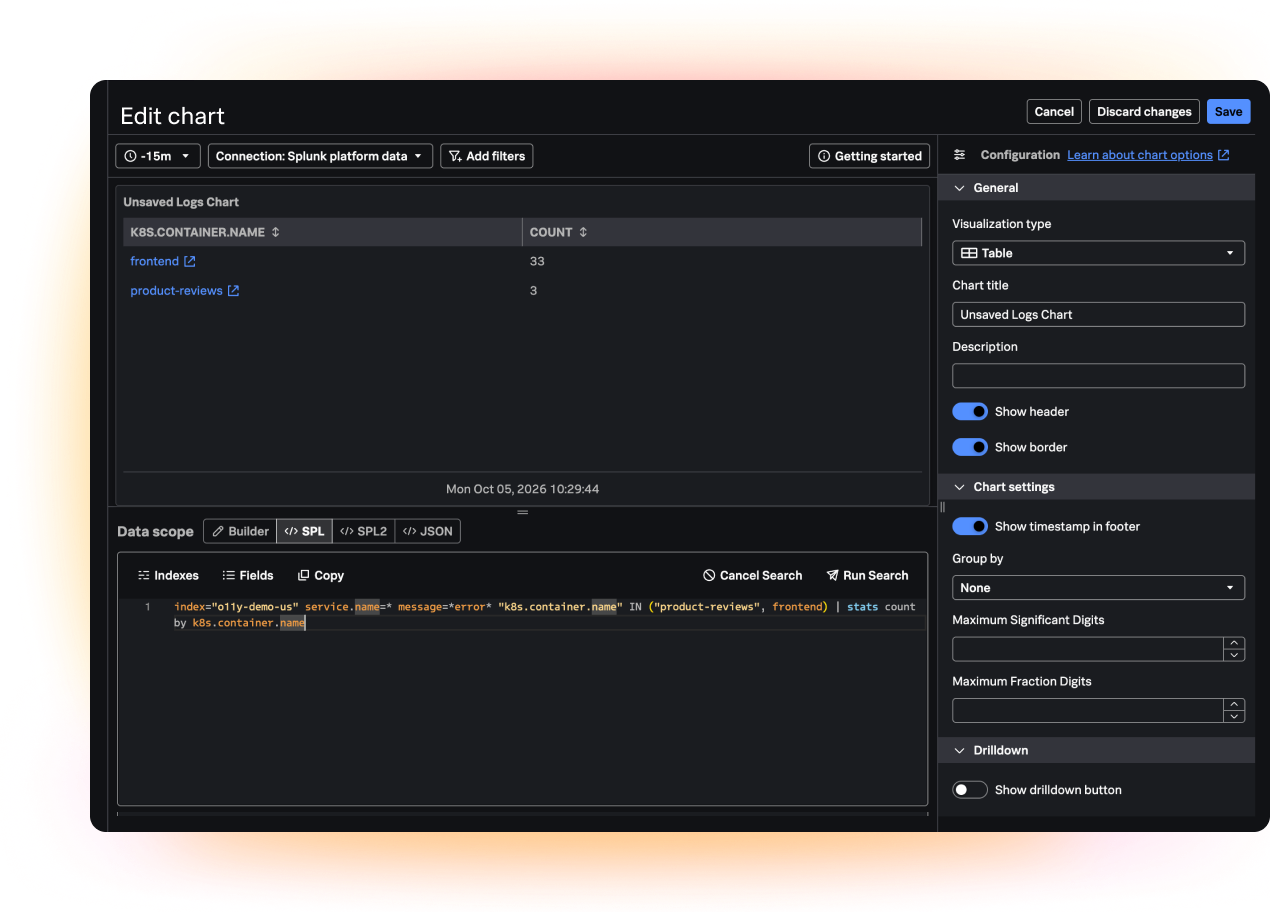Save the chart

(x=1228, y=112)
